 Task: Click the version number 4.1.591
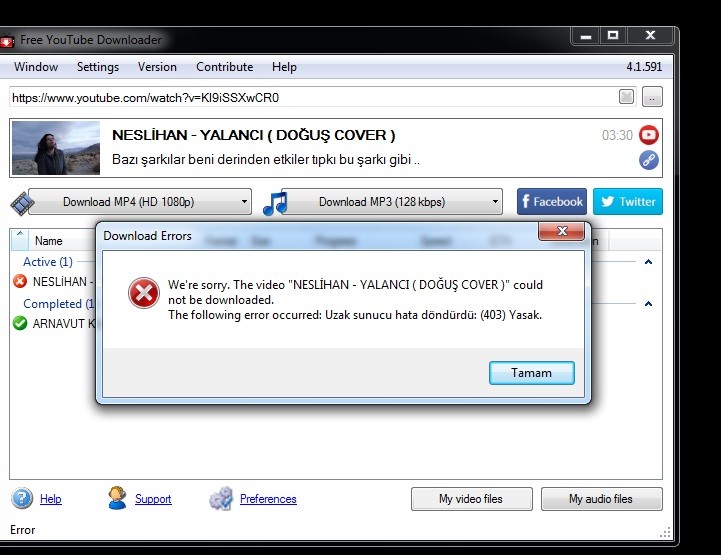tap(644, 67)
